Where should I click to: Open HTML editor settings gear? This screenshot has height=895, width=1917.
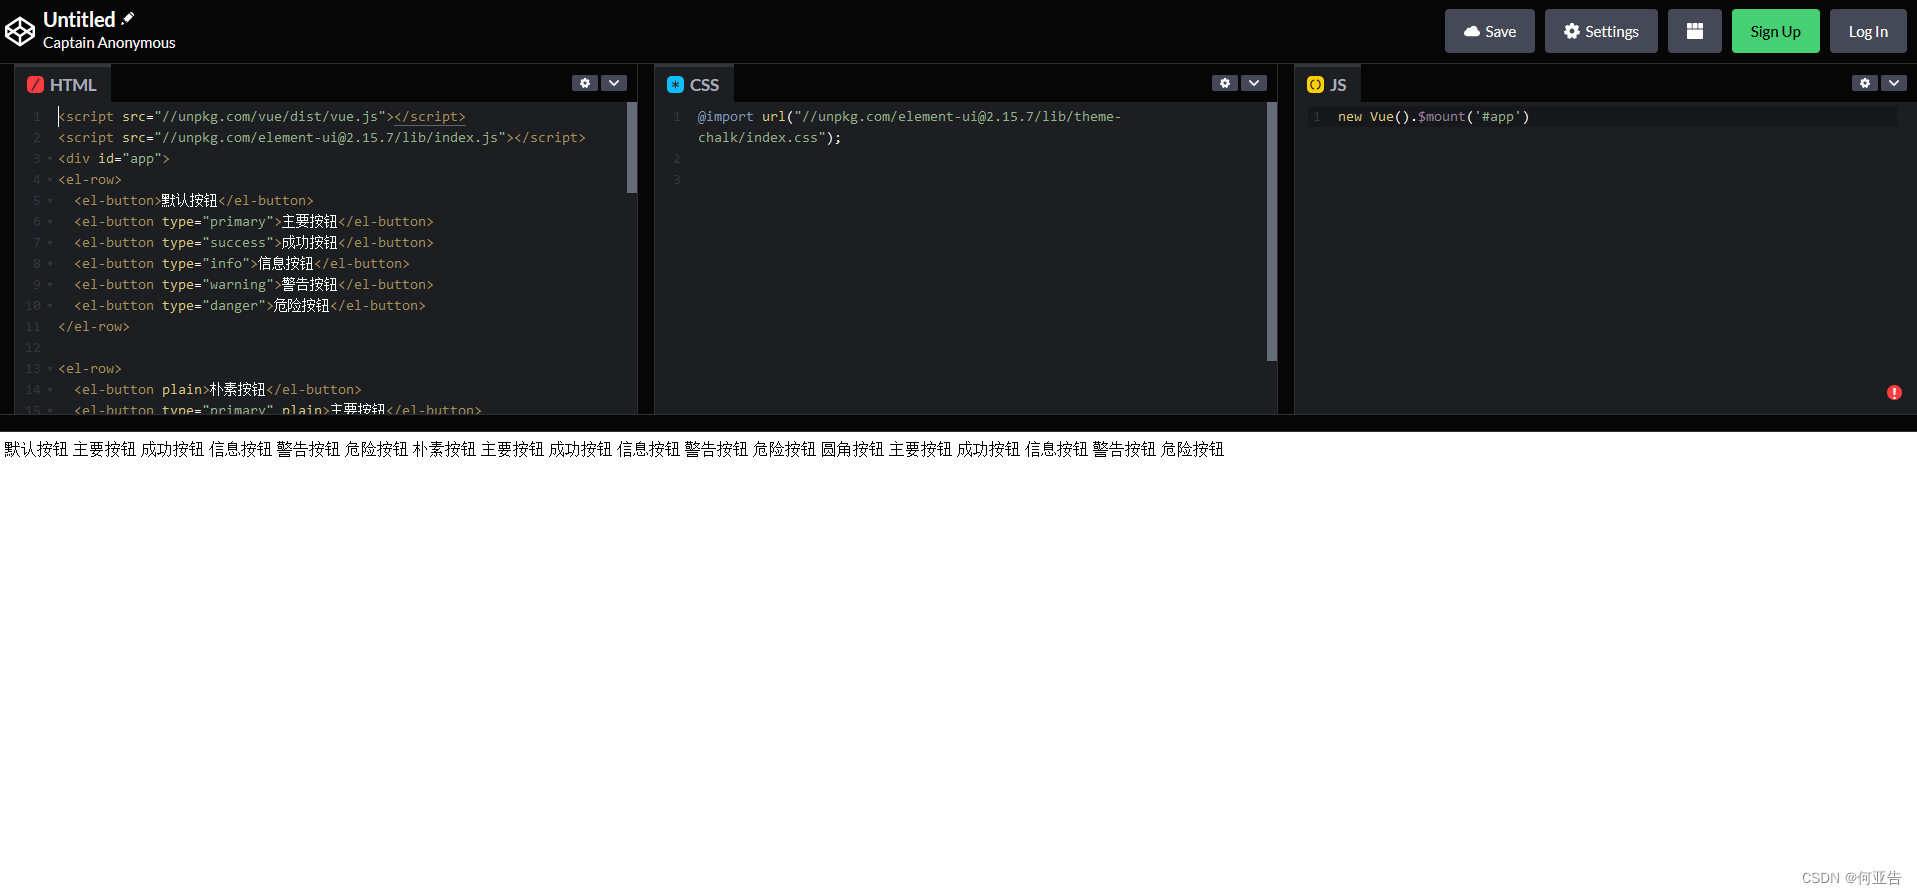tap(585, 83)
